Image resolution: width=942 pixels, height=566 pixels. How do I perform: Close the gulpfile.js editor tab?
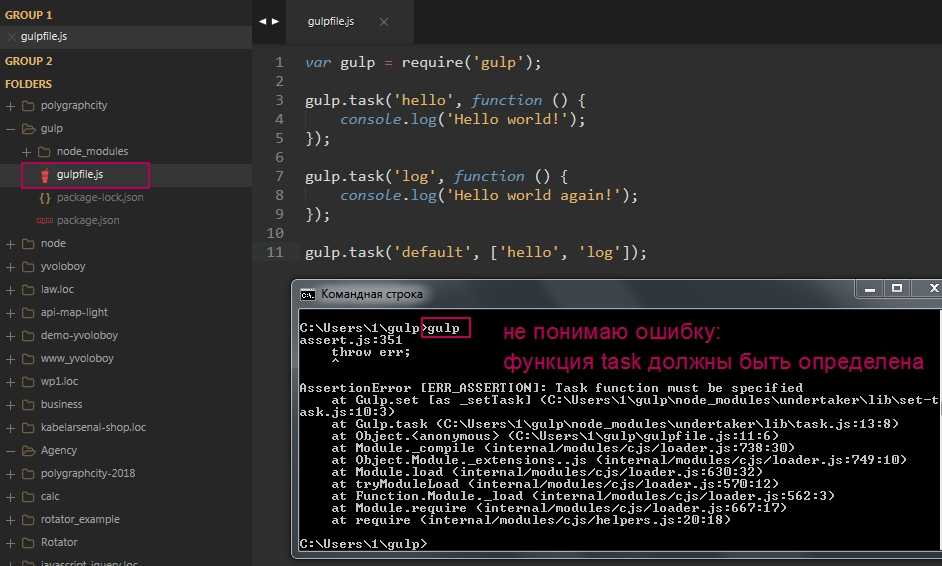coord(383,21)
